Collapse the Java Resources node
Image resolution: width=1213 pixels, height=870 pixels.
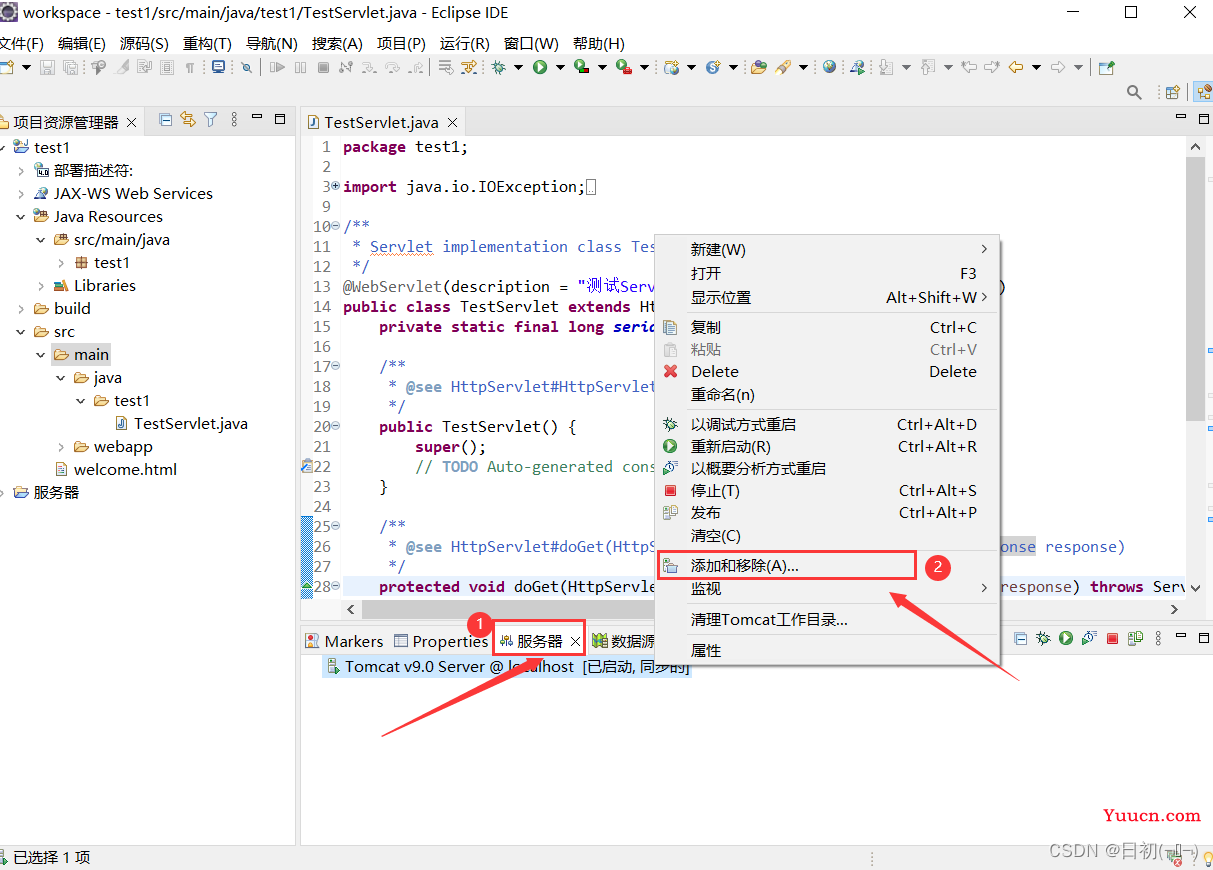point(21,217)
